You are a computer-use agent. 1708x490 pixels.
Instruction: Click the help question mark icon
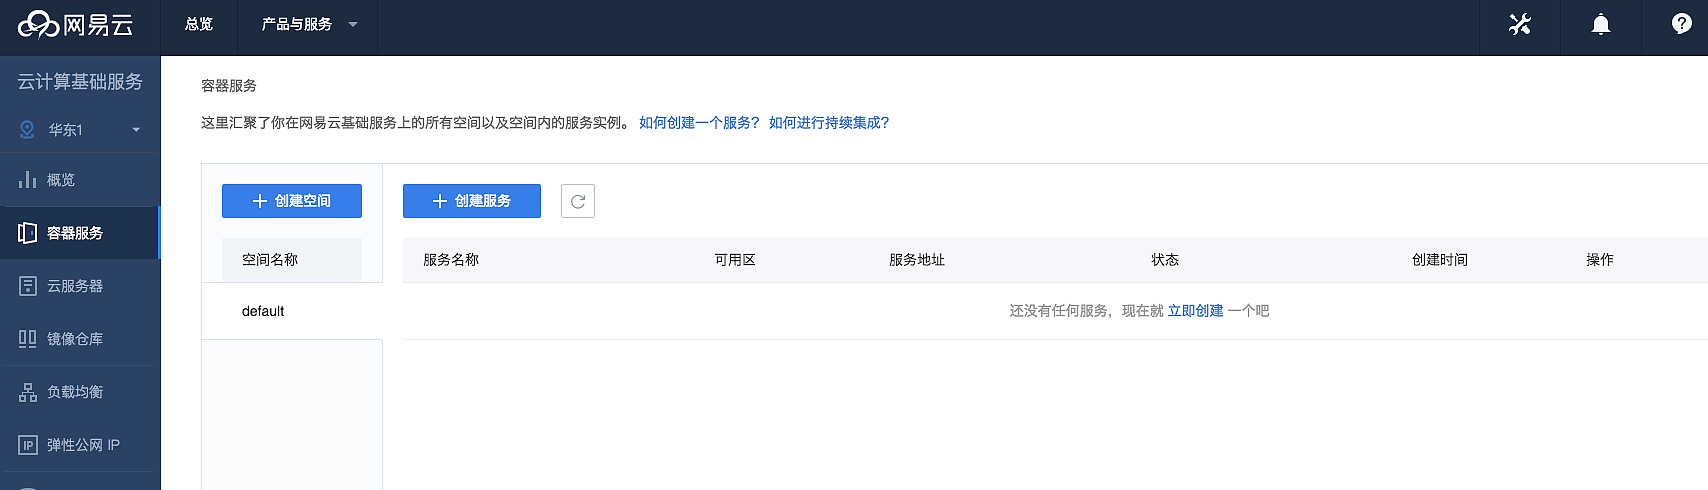[1682, 24]
